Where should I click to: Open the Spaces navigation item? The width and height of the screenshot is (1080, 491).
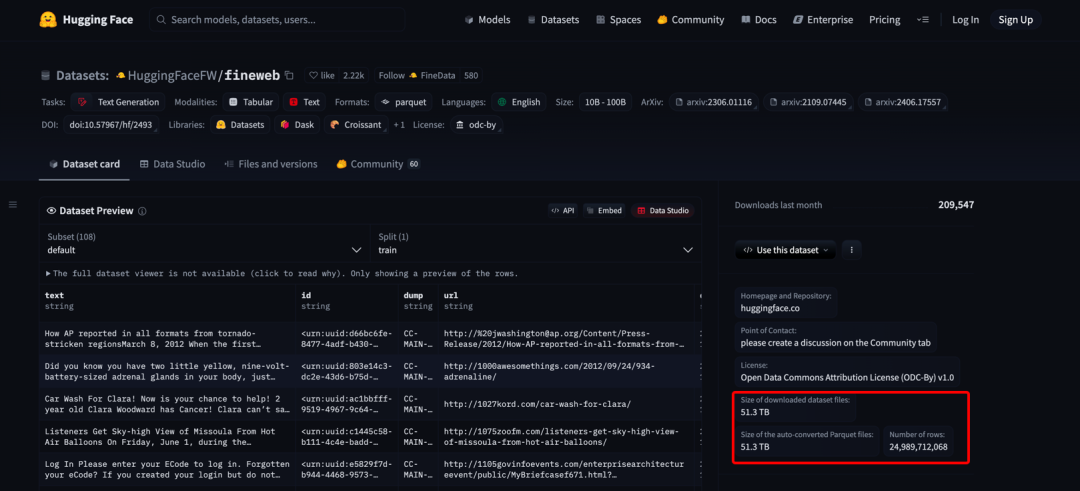tap(618, 20)
